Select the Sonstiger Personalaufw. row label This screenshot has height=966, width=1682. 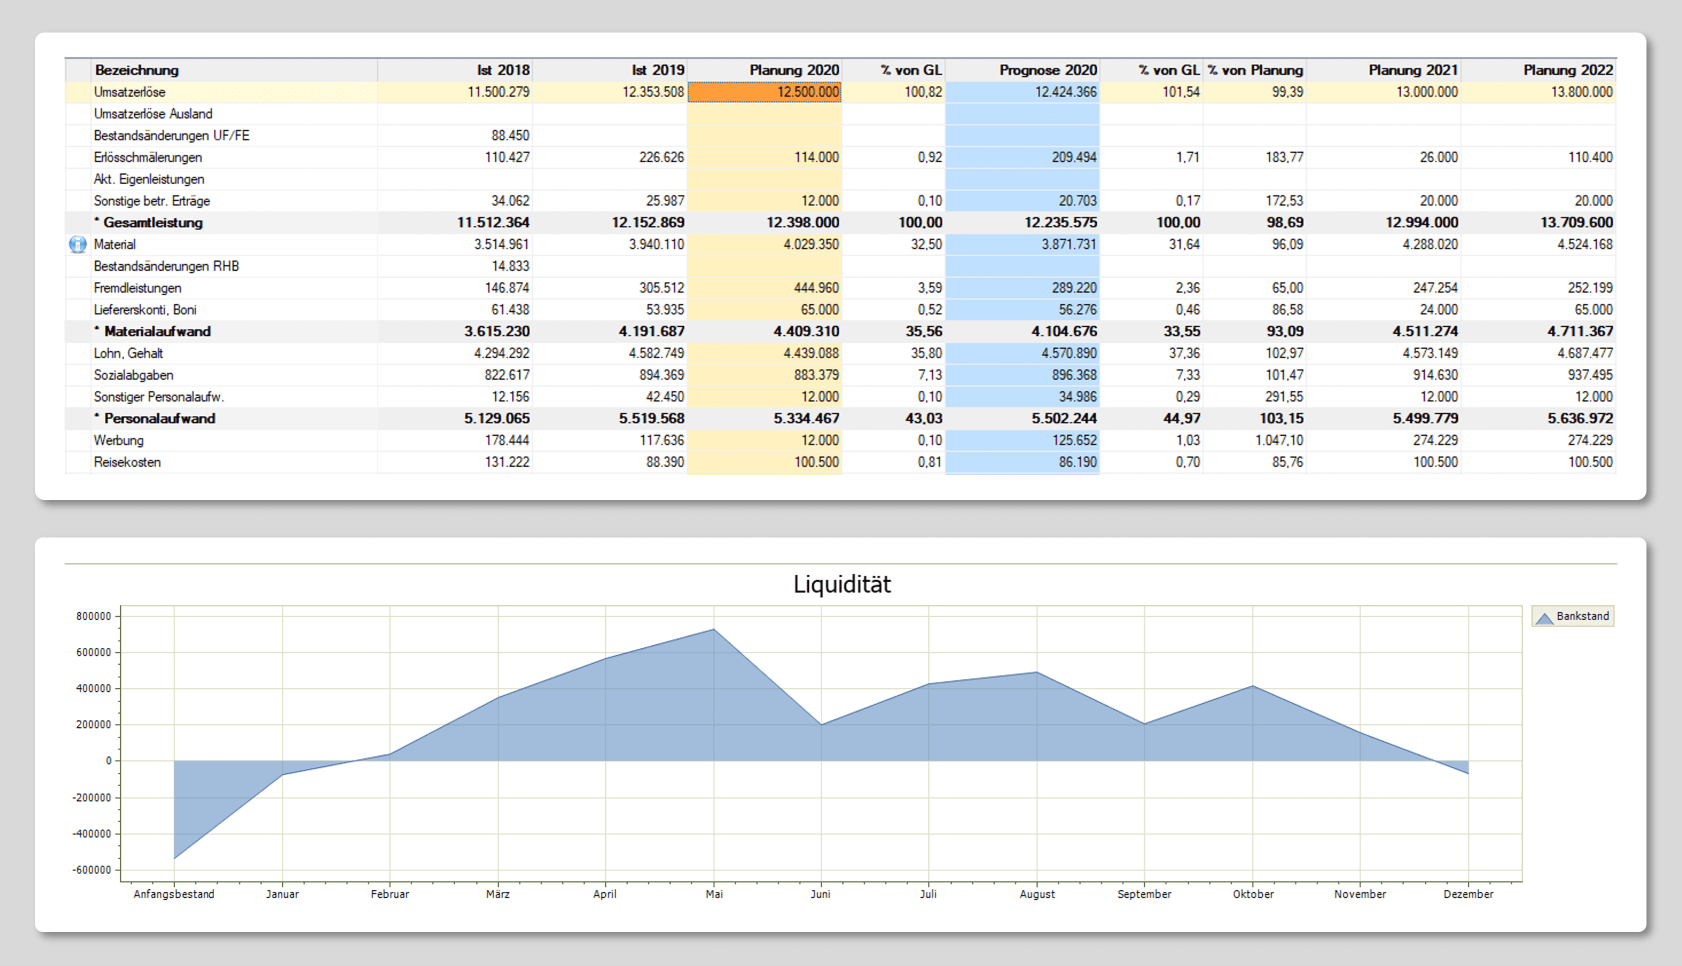point(159,397)
